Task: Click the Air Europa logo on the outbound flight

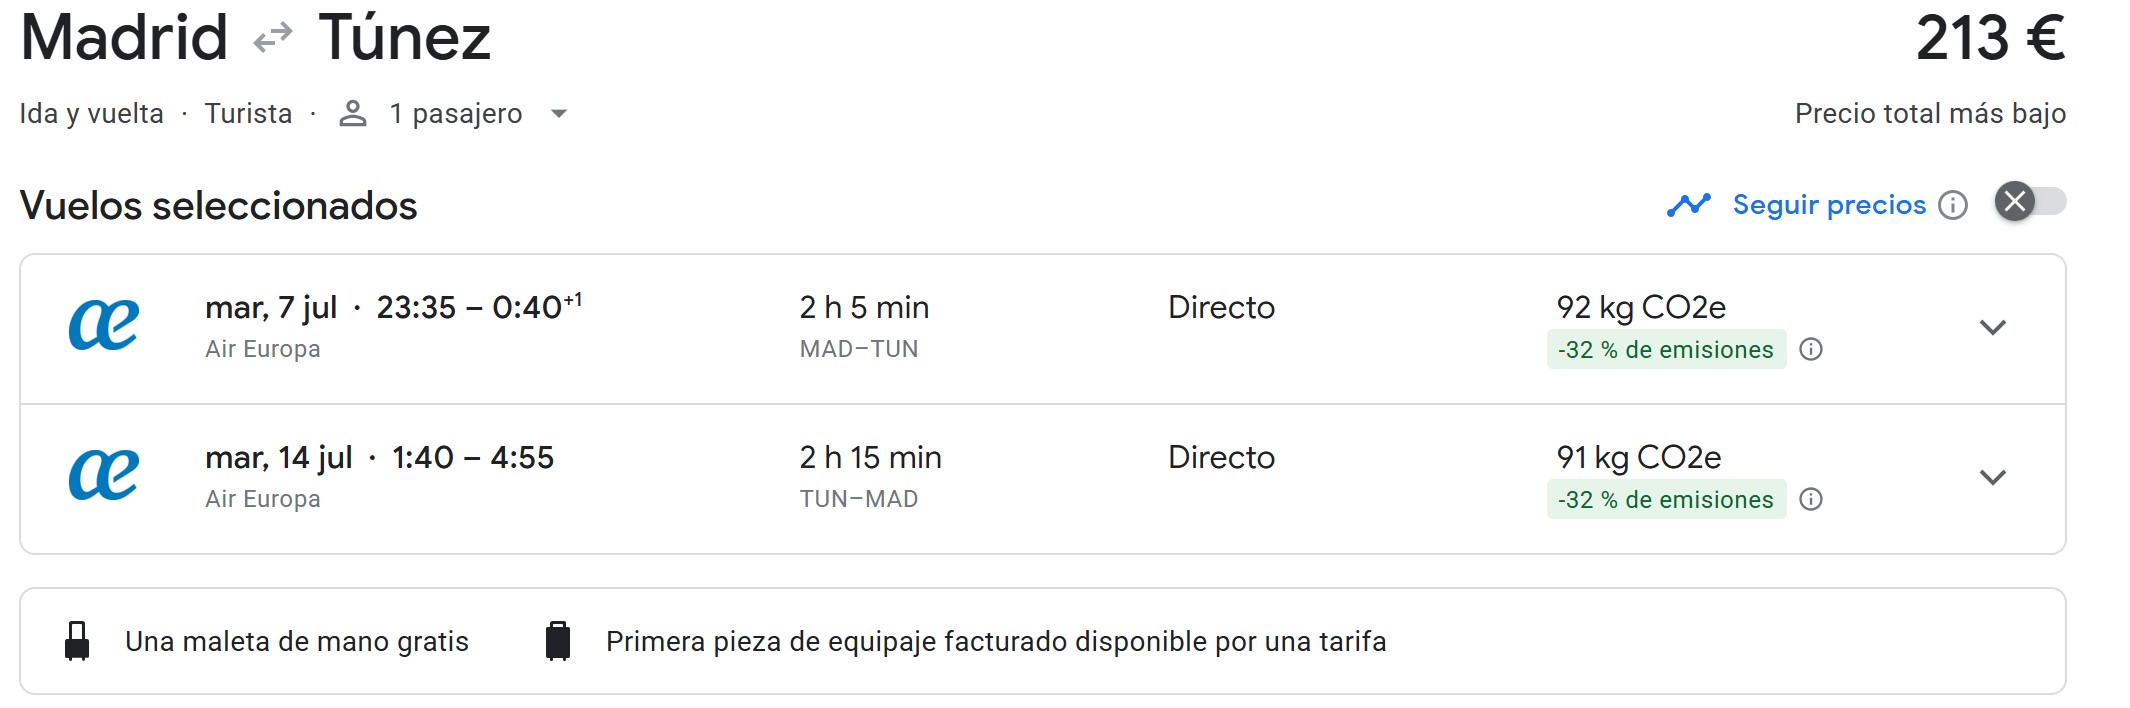Action: click(x=104, y=326)
